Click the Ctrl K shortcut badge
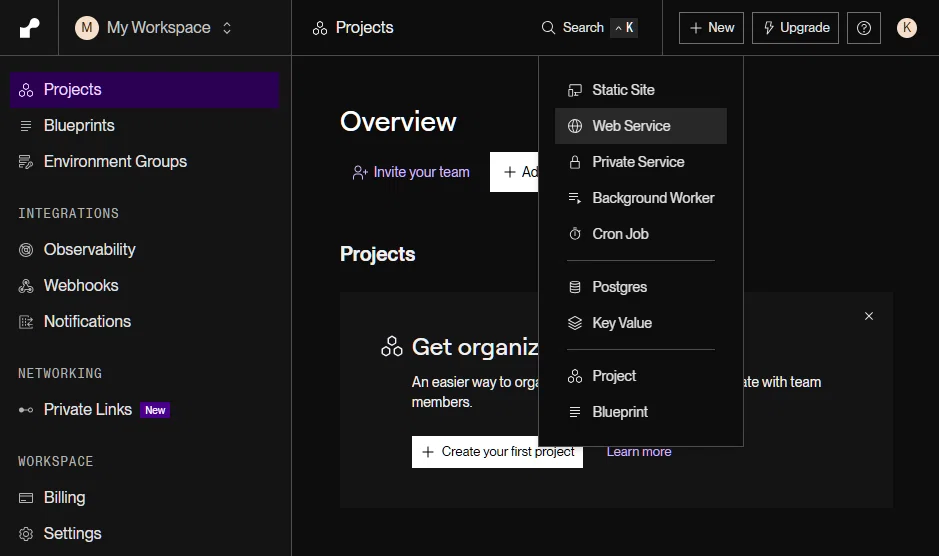939x556 pixels. (624, 28)
